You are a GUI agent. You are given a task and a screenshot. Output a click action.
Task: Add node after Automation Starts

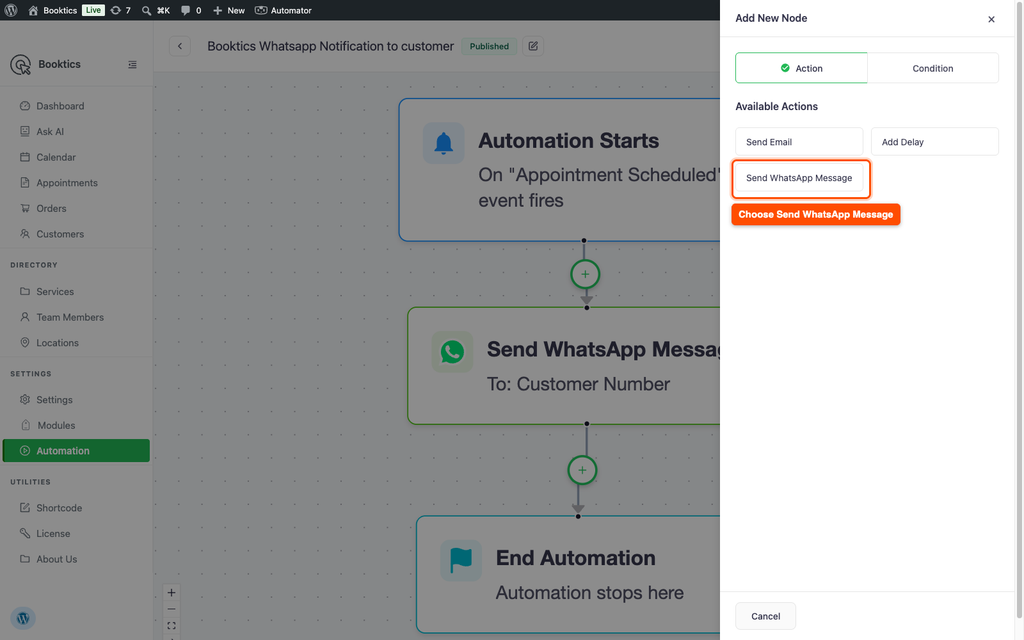pos(585,274)
